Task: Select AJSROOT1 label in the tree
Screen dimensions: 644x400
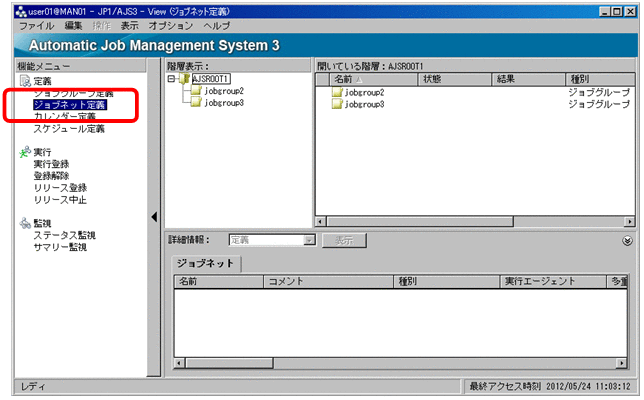Action: coord(211,78)
